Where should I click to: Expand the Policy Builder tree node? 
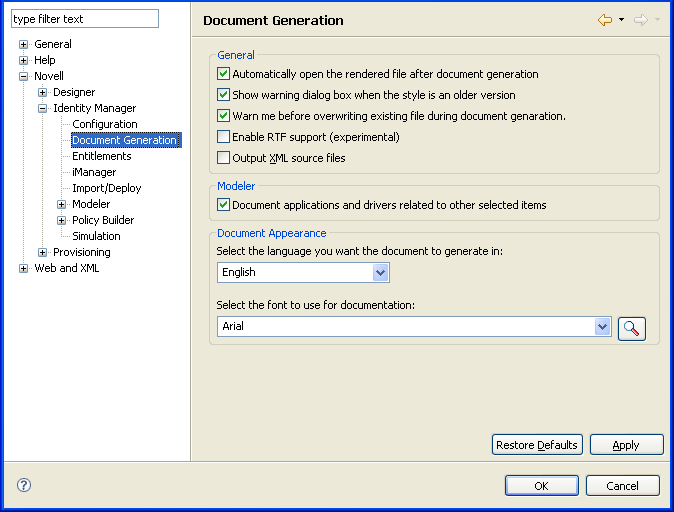[x=61, y=221]
